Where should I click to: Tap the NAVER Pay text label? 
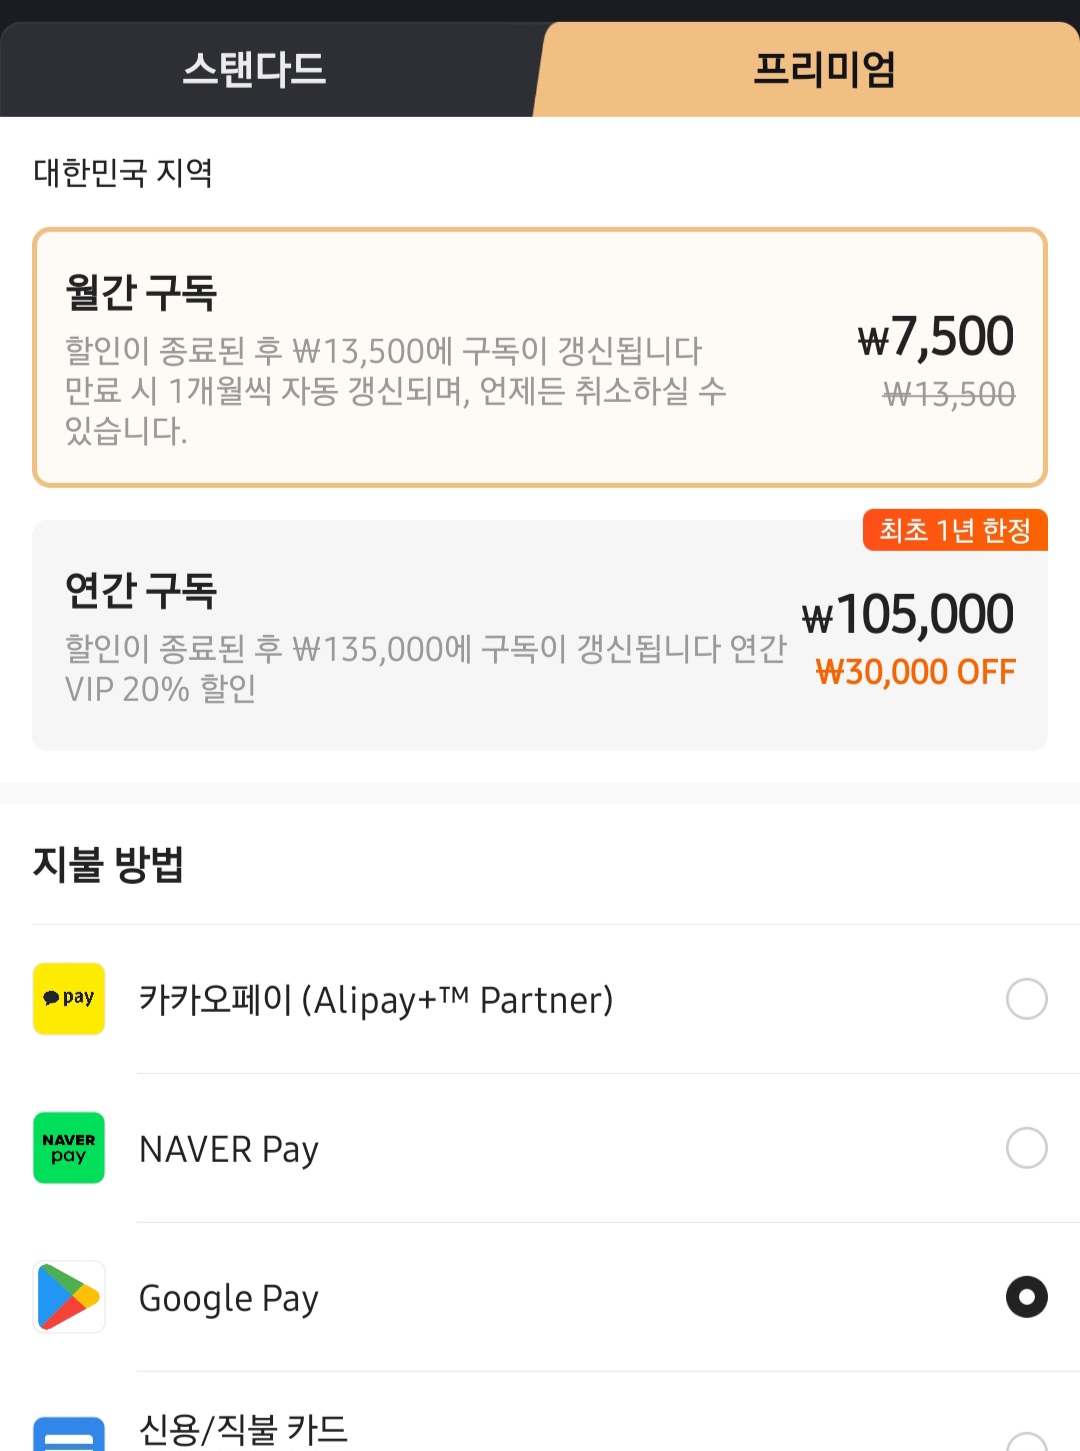229,1149
